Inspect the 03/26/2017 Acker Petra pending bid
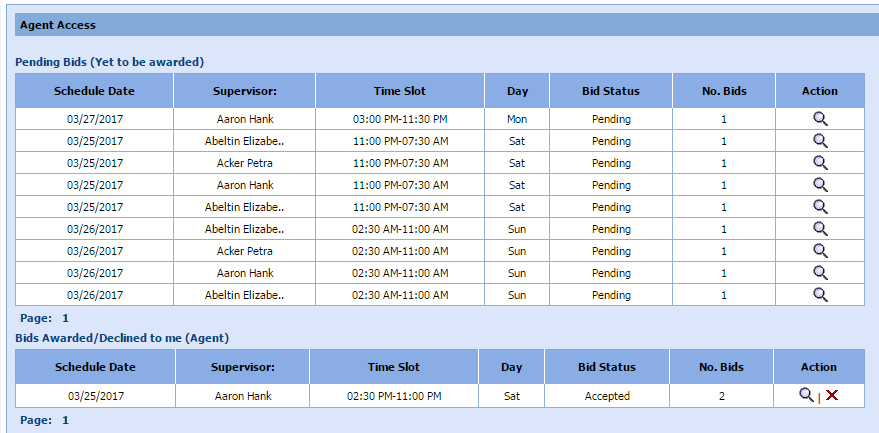The width and height of the screenshot is (879, 433). 820,250
